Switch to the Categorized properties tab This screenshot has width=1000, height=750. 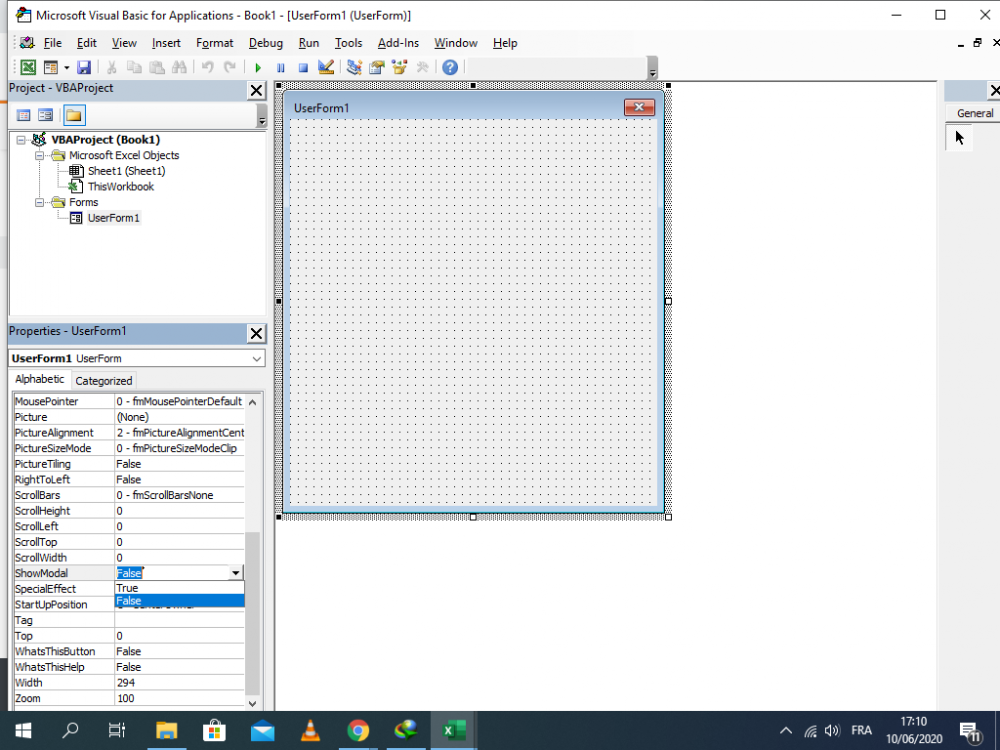(103, 381)
